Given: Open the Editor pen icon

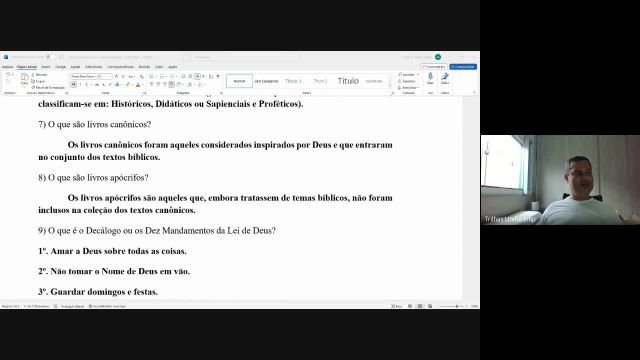Looking at the screenshot, I should coord(445,78).
